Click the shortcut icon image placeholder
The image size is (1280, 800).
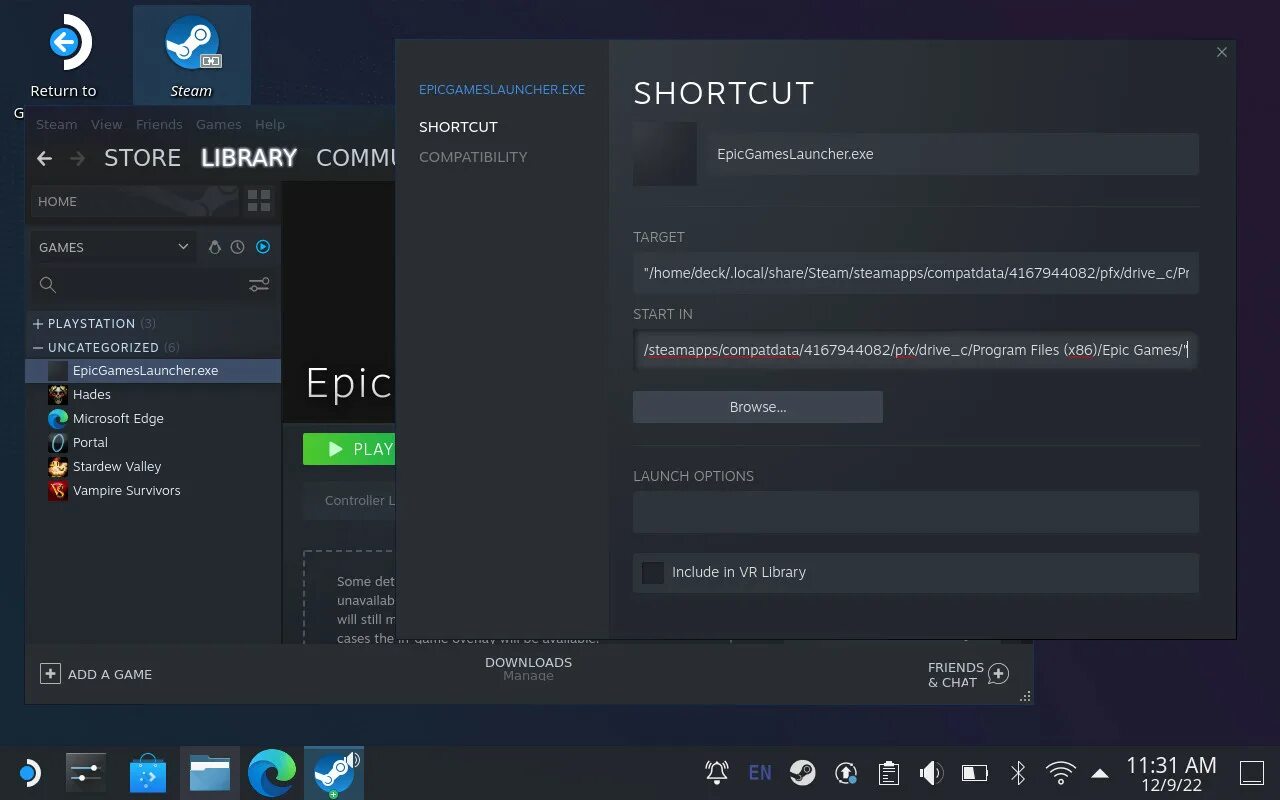[665, 154]
